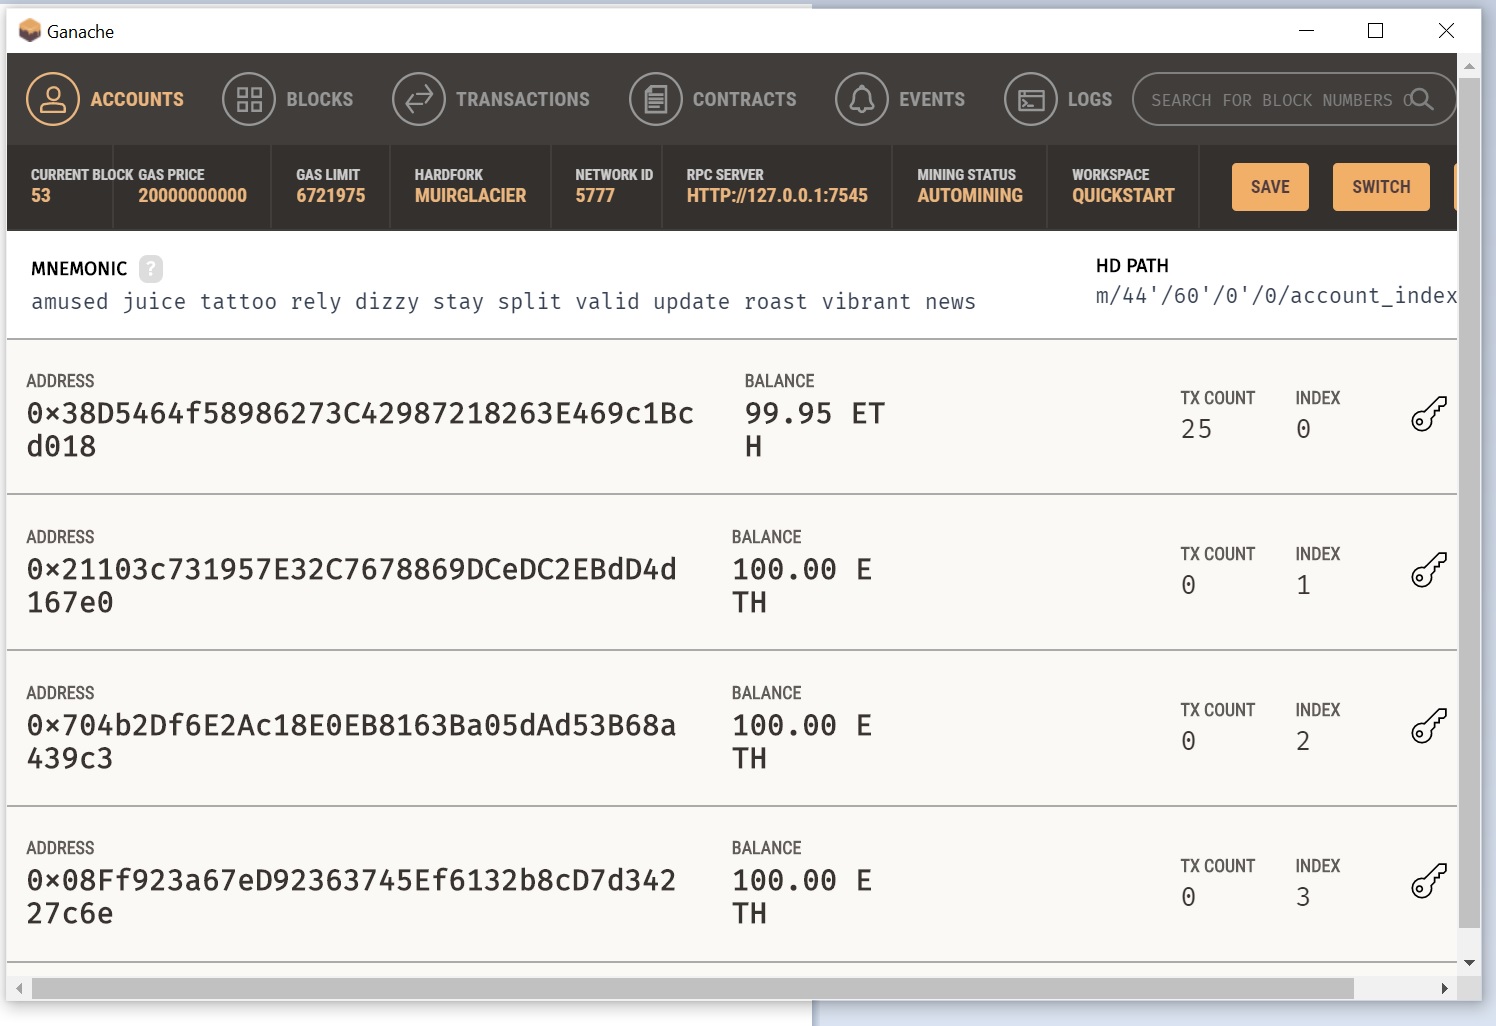Click the scroll left arrow
The width and height of the screenshot is (1496, 1026).
(x=19, y=988)
